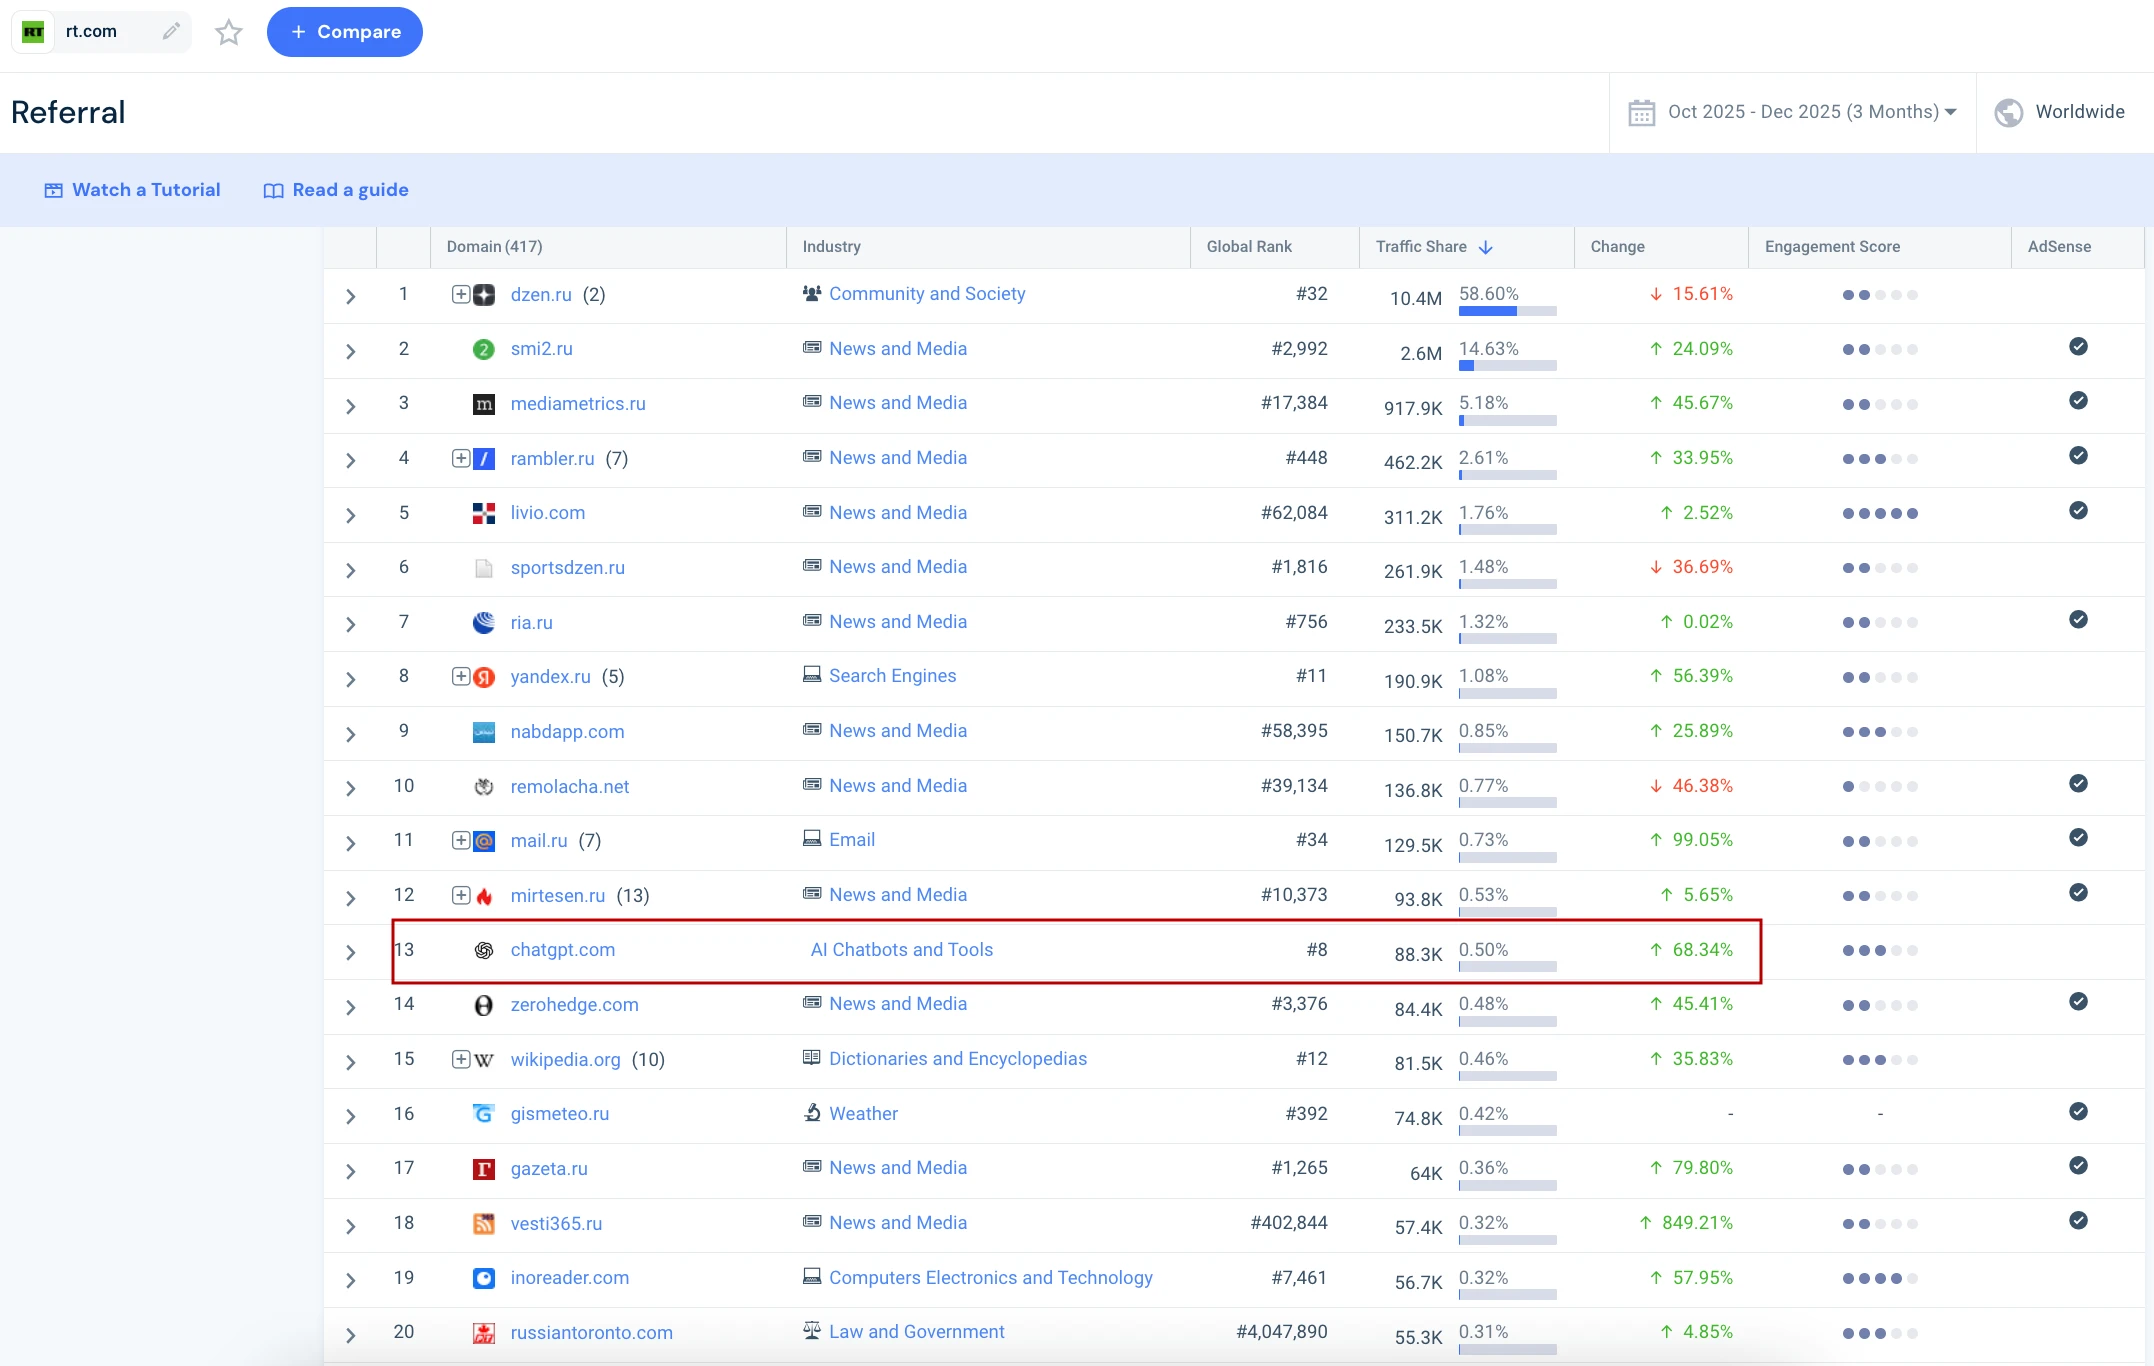Click the AdSense checkmark for smi2.ru
Viewport: 2154px width, 1366px height.
click(2078, 347)
